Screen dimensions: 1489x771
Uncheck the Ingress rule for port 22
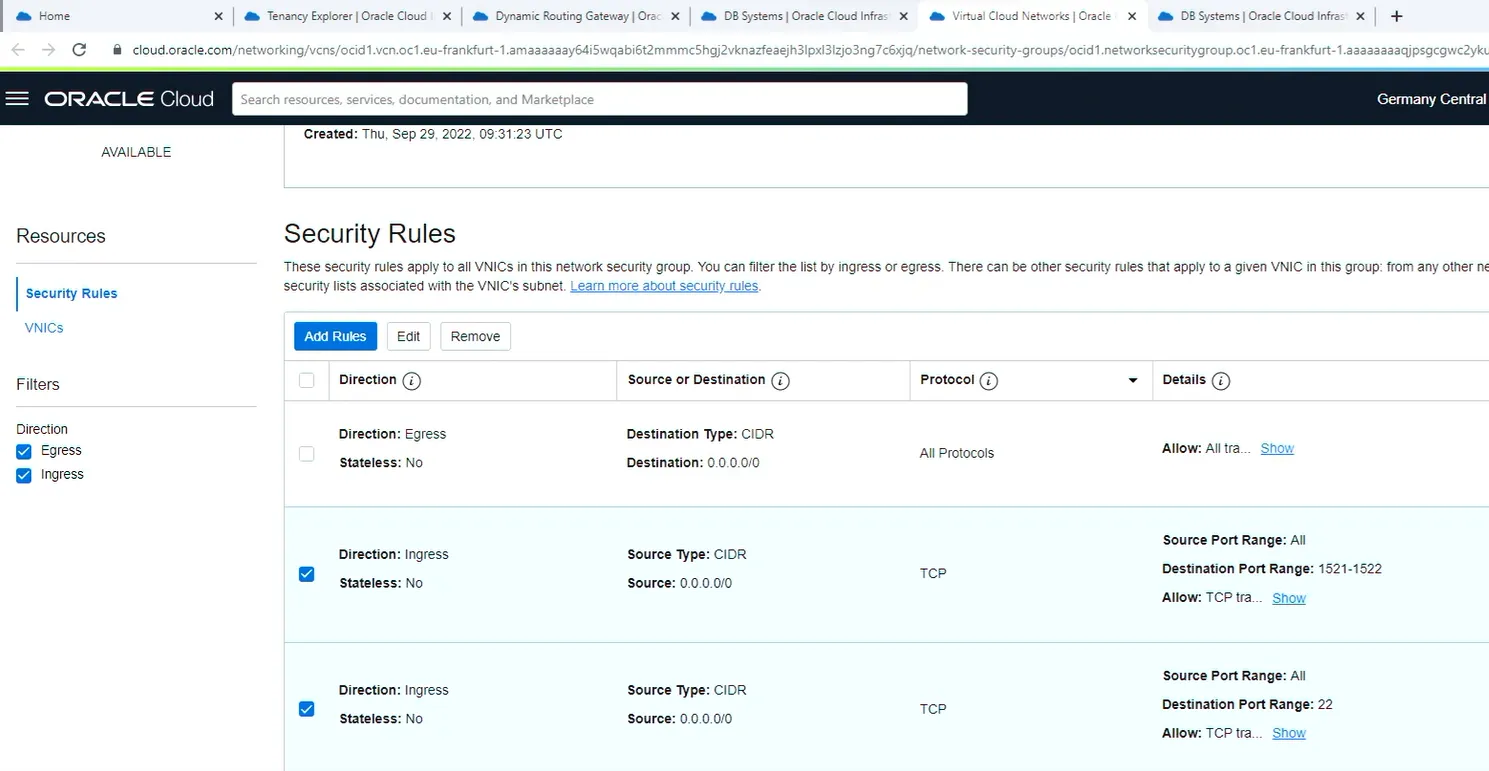307,709
